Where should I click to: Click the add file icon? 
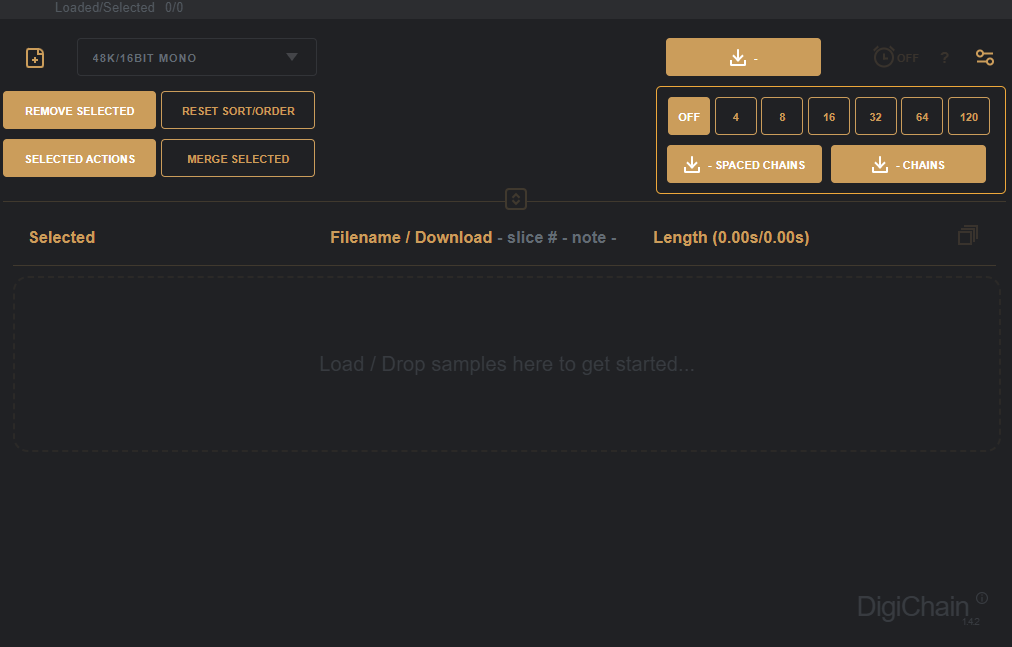pyautogui.click(x=35, y=58)
